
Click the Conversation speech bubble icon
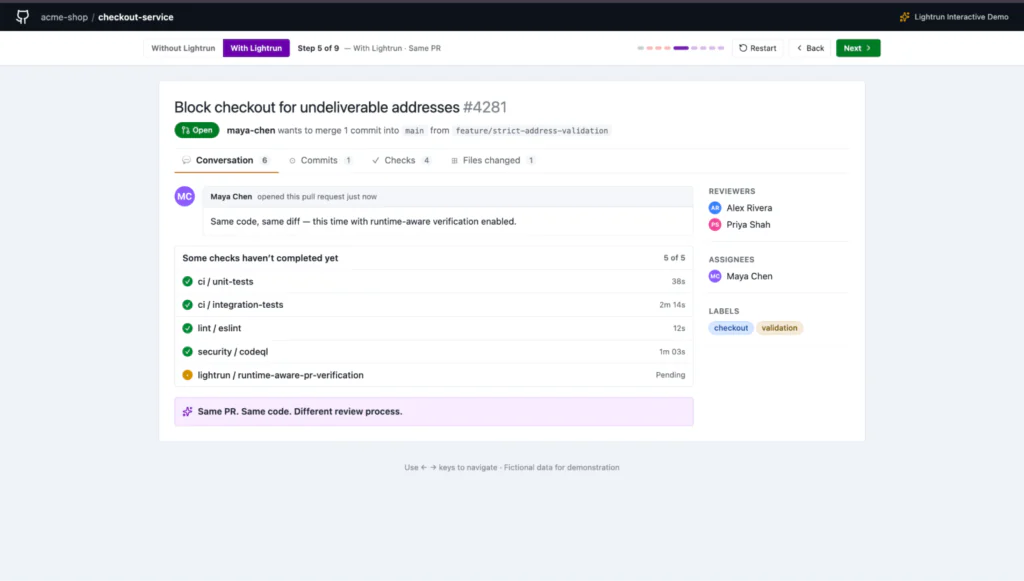pyautogui.click(x=186, y=161)
